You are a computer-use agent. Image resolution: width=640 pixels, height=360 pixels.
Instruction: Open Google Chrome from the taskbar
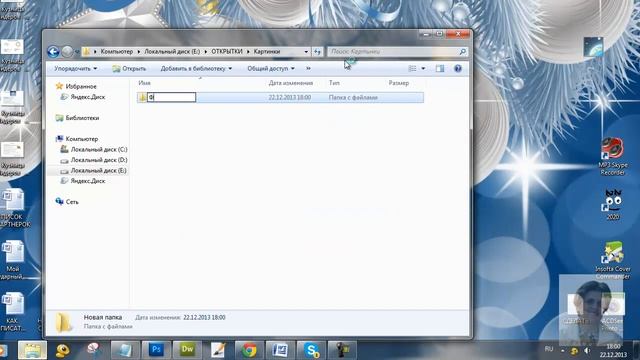(249, 350)
